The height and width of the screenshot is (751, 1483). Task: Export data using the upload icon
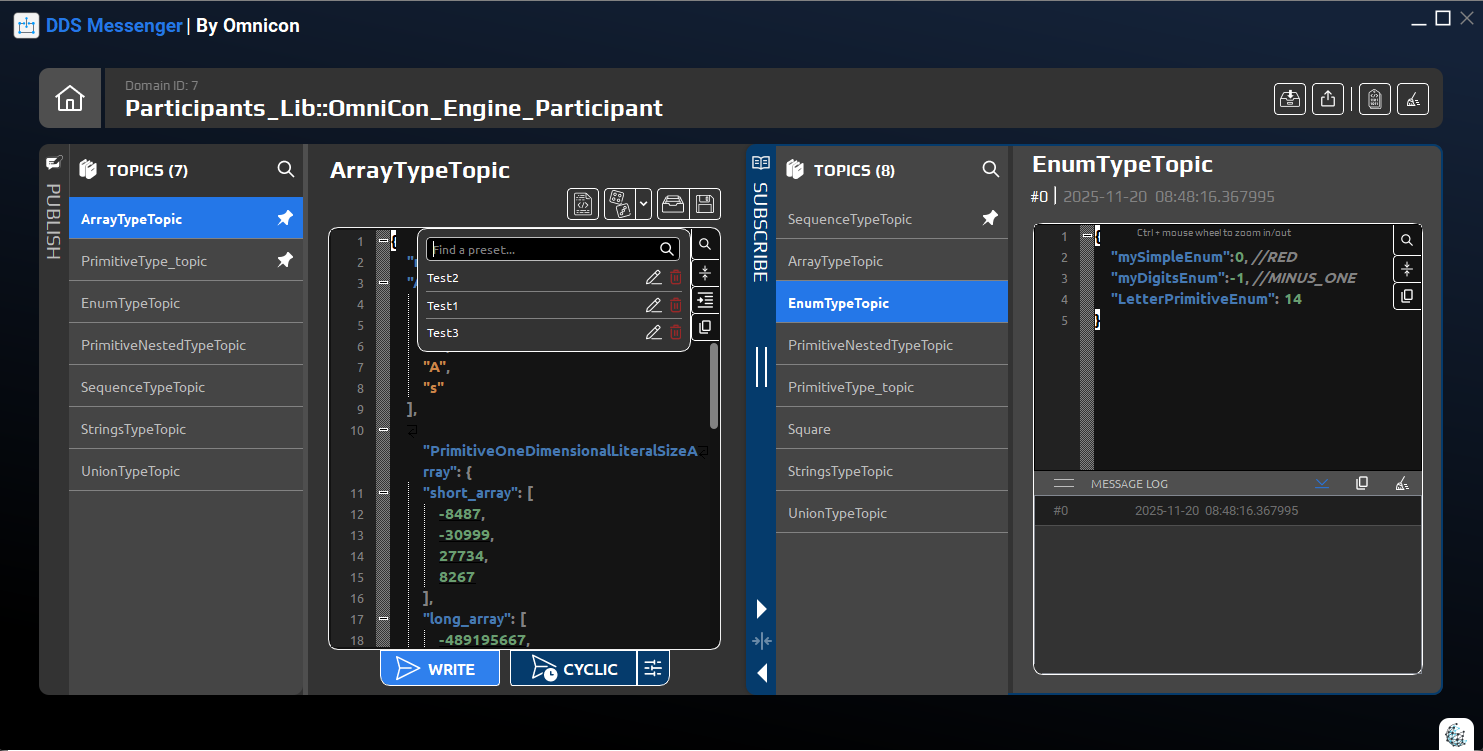tap(1327, 98)
